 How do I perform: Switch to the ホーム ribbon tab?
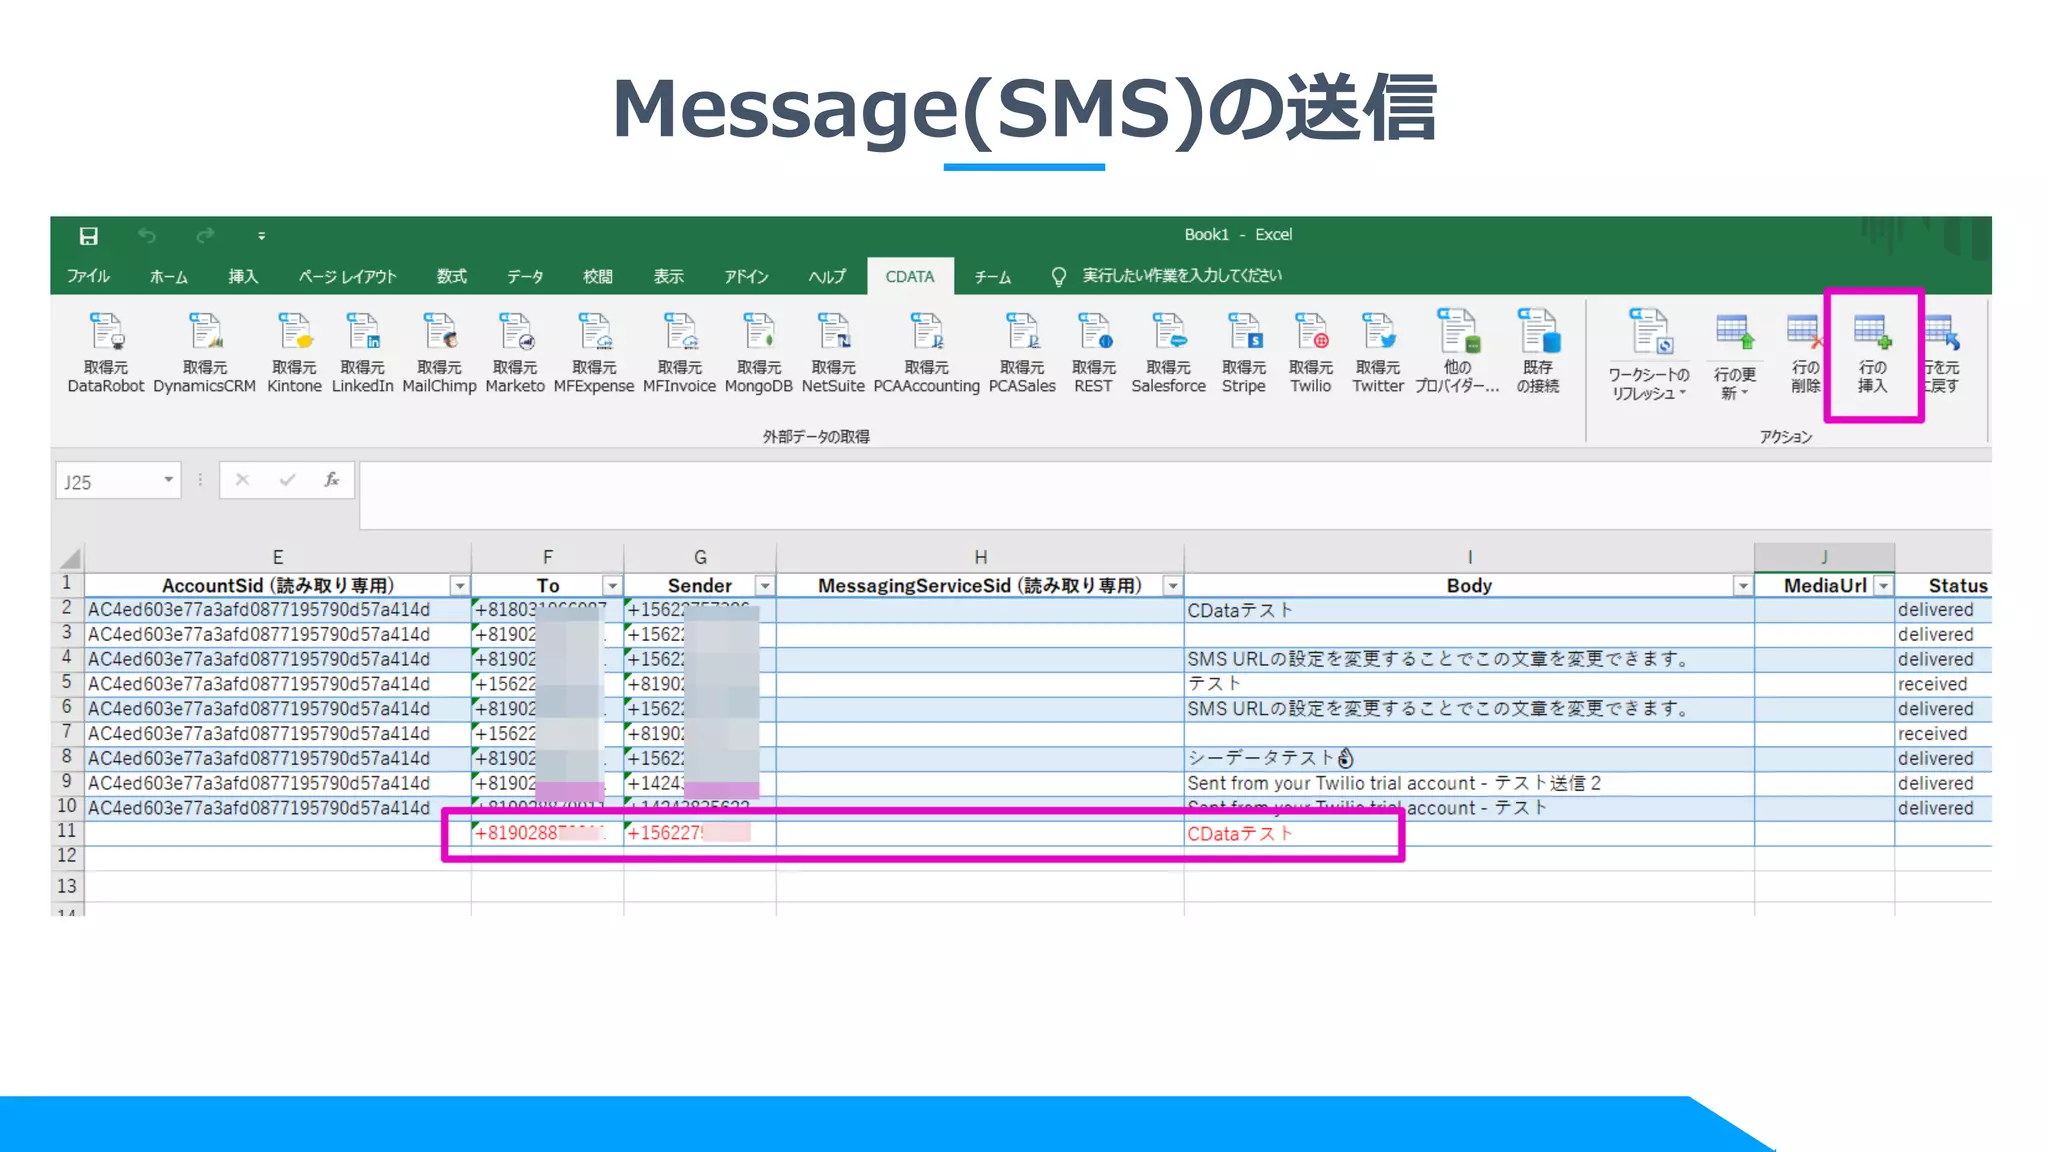click(x=168, y=276)
